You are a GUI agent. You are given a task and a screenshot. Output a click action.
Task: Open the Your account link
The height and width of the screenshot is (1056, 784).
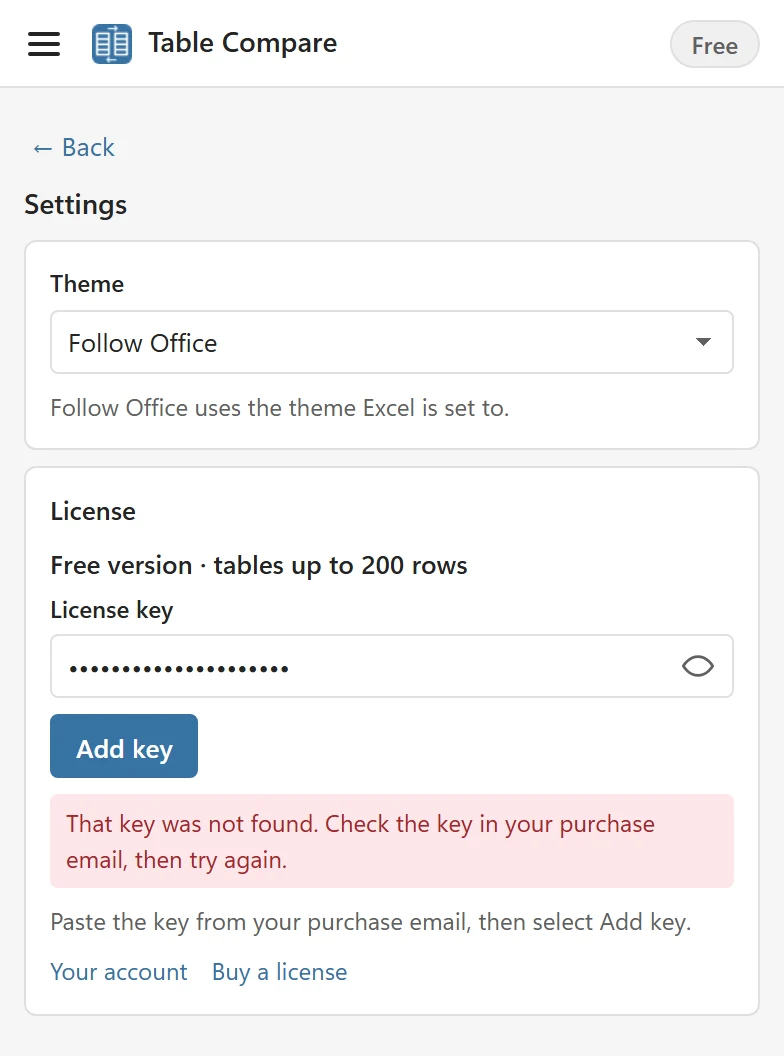tap(119, 972)
